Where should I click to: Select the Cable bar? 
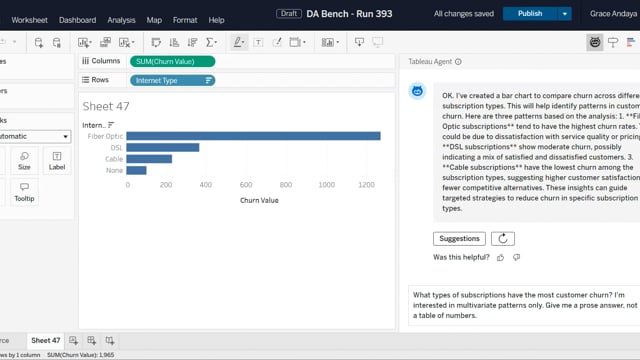tap(149, 159)
